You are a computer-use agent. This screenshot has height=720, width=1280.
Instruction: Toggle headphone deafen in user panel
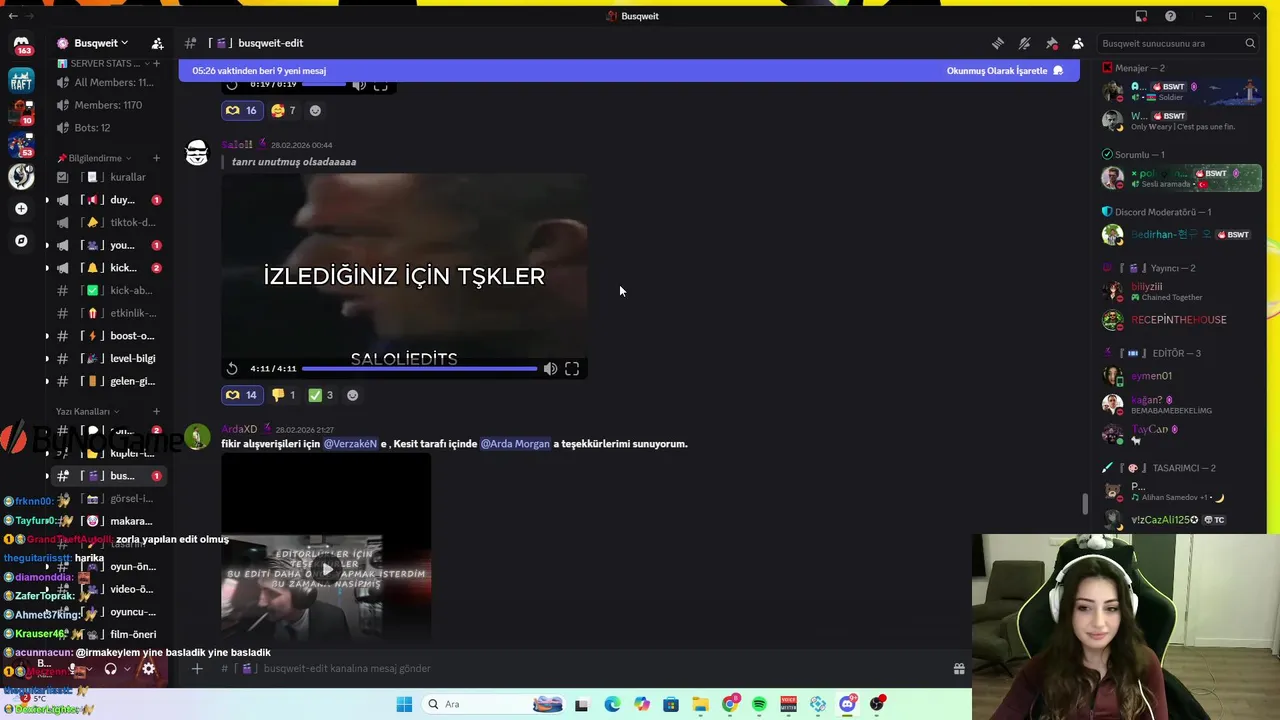[x=111, y=669]
